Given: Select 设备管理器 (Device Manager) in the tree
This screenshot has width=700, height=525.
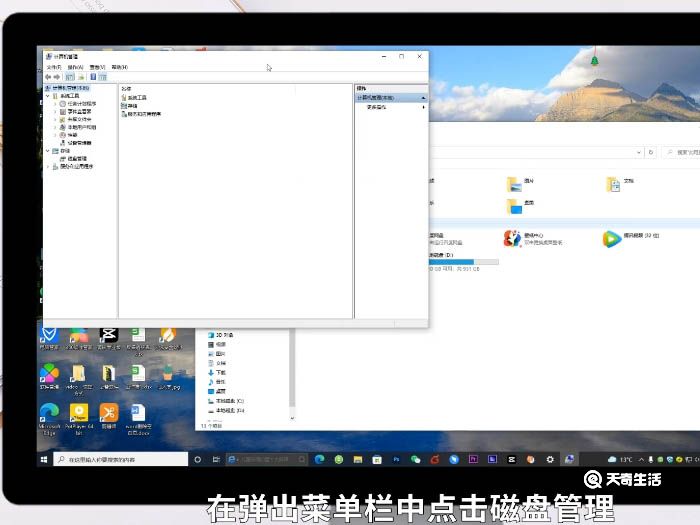Looking at the screenshot, I should coord(77,142).
